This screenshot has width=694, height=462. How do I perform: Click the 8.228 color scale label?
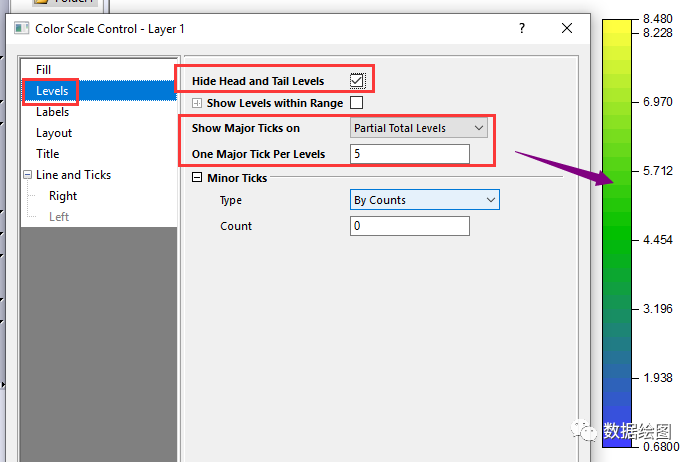coord(658,33)
